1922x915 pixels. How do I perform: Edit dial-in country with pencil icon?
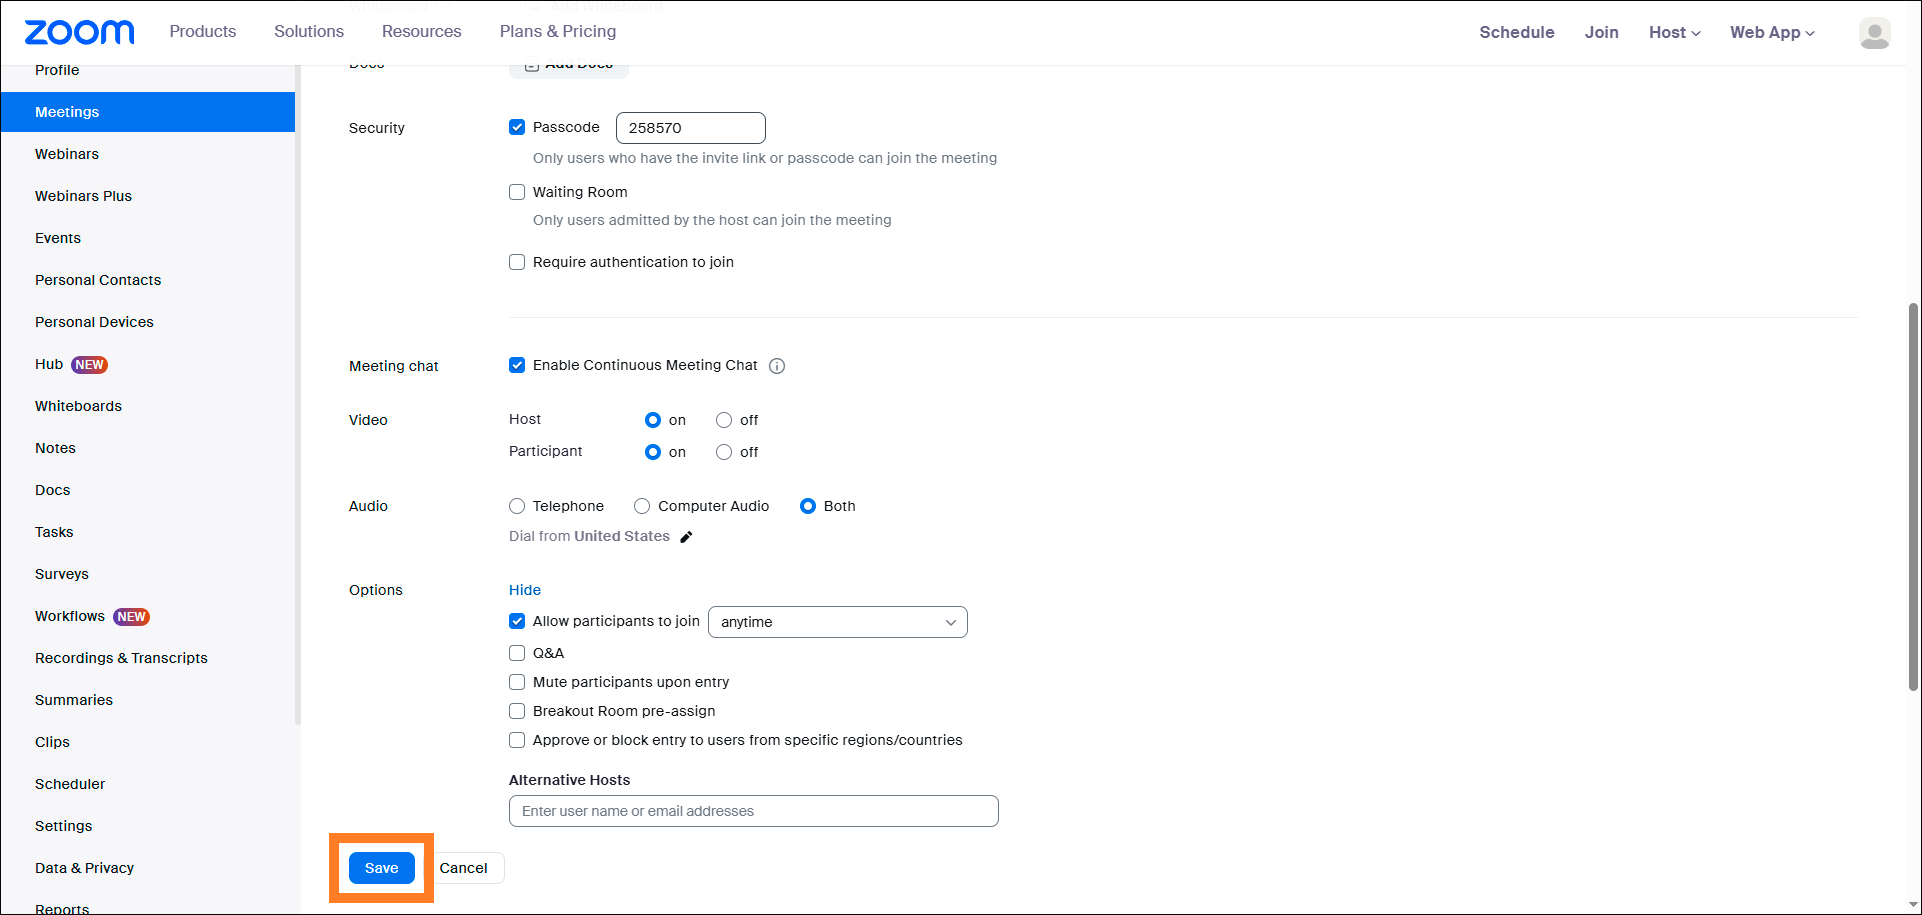[686, 537]
